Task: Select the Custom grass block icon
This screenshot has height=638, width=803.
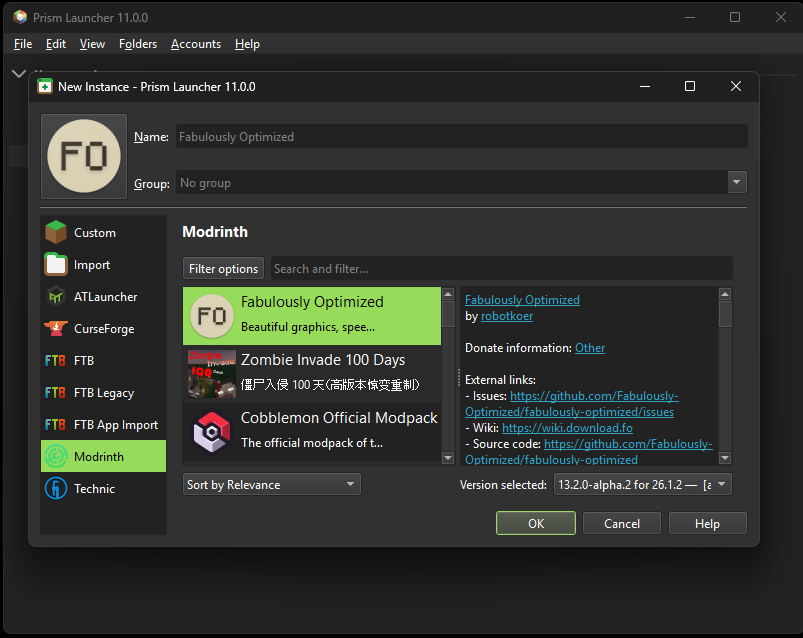Action: pyautogui.click(x=56, y=232)
